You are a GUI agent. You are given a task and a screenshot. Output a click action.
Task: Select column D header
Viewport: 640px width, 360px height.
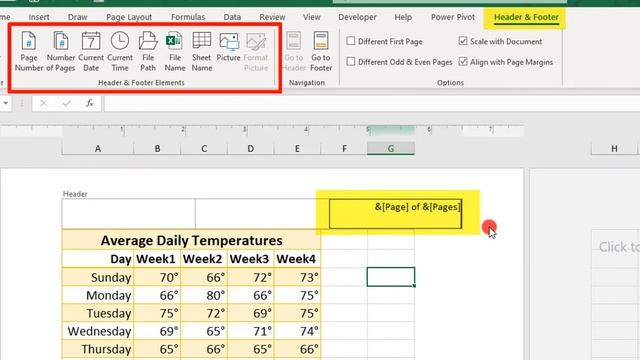click(x=250, y=149)
